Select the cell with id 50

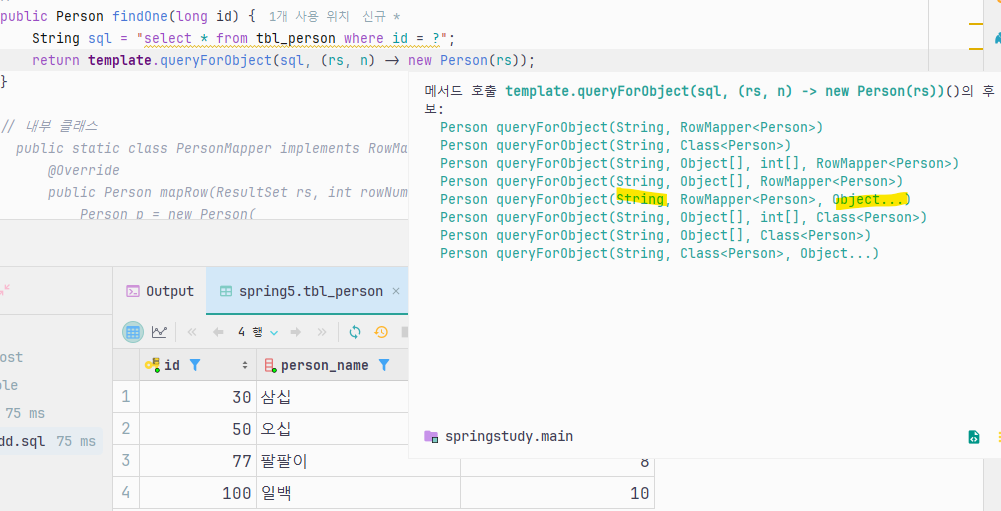[198, 429]
